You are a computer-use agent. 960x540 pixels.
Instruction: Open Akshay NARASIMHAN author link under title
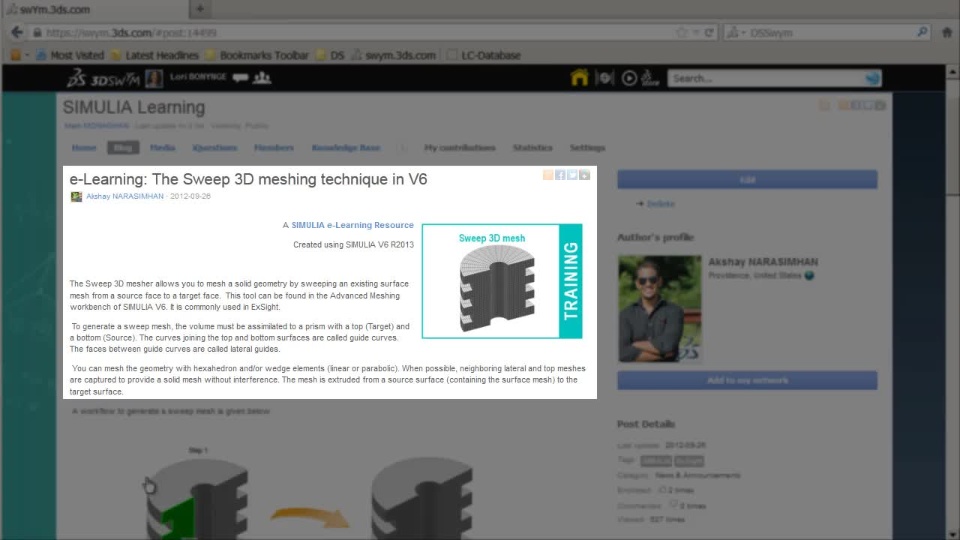click(x=125, y=197)
